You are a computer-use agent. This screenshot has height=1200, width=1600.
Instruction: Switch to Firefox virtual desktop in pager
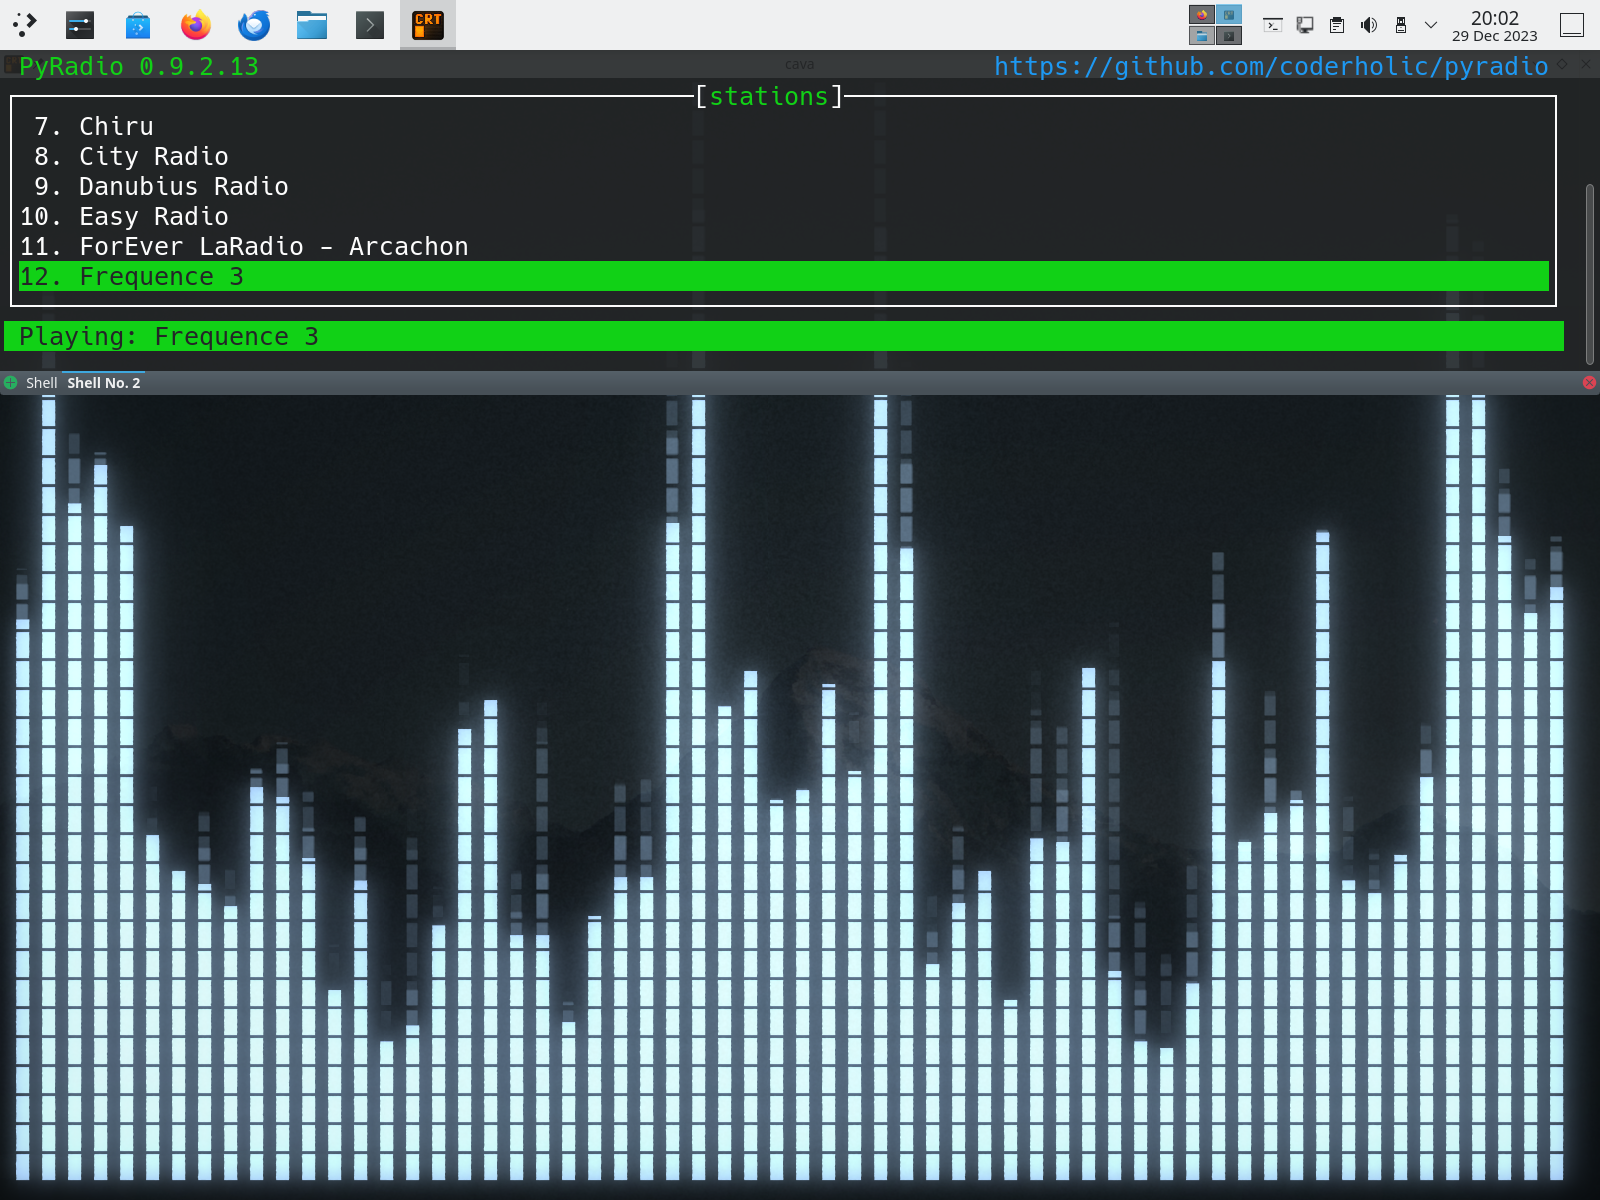pos(1202,14)
